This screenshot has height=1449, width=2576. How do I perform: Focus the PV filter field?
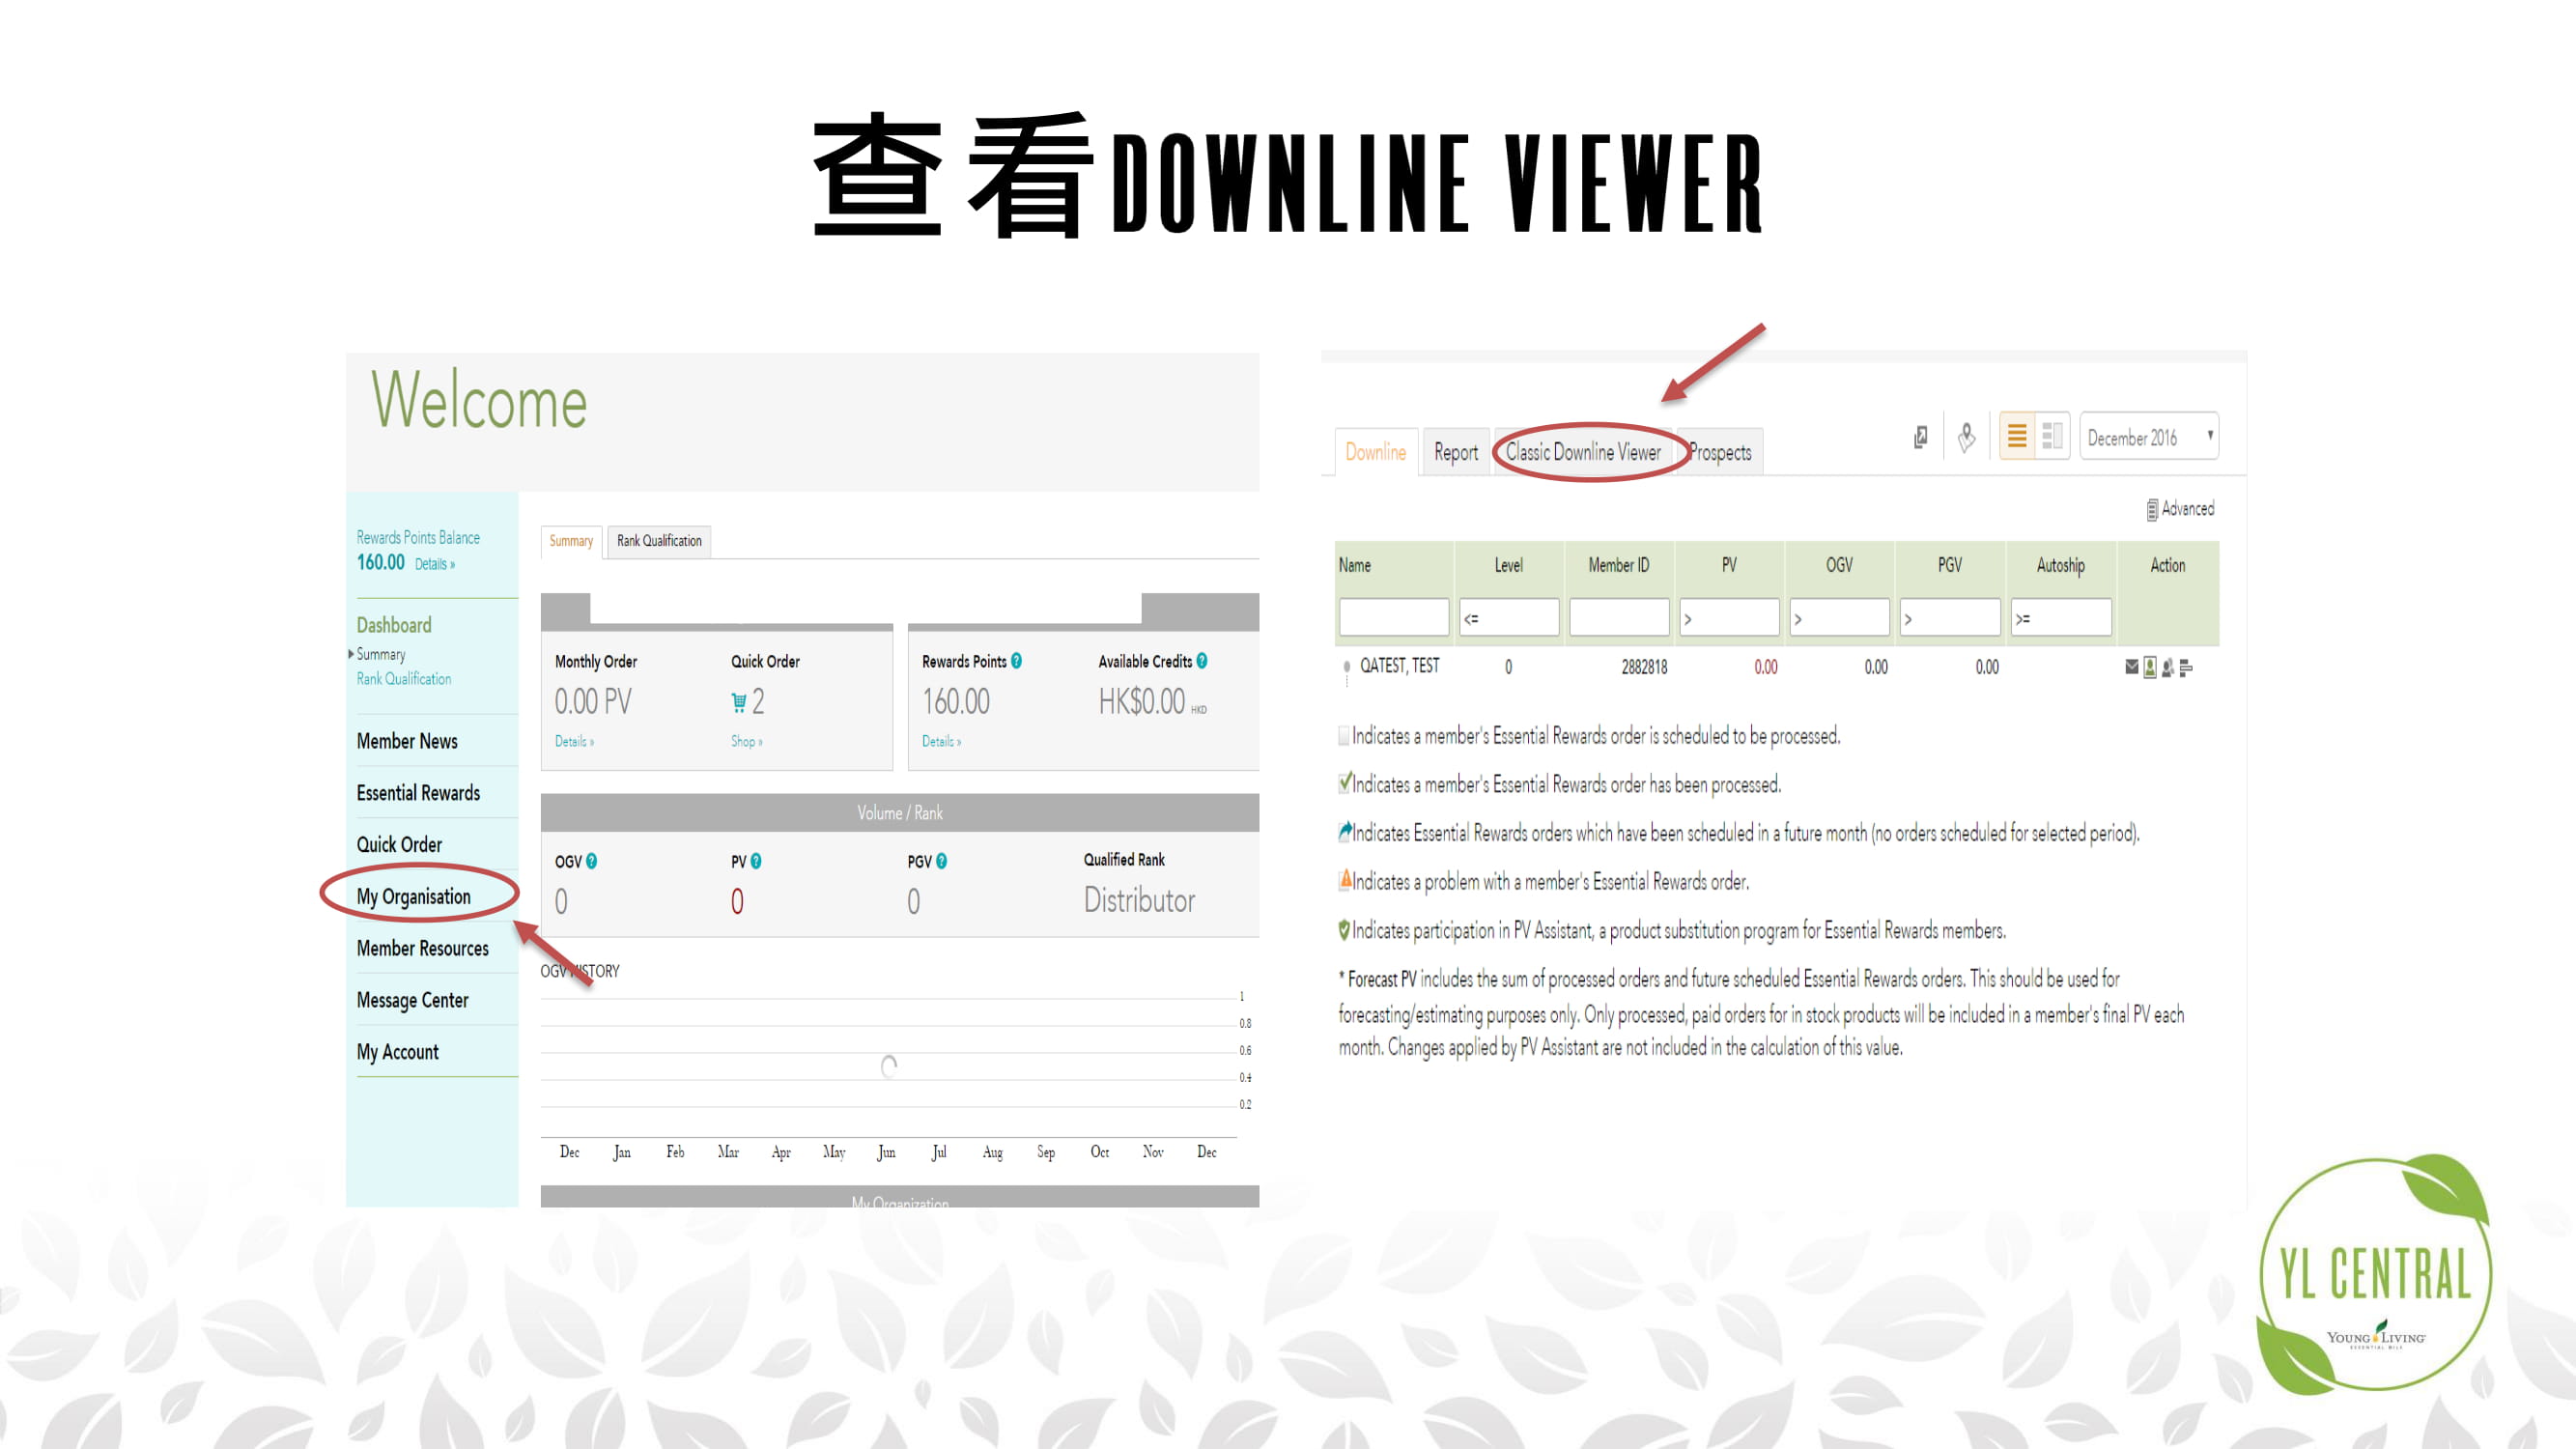click(1729, 617)
